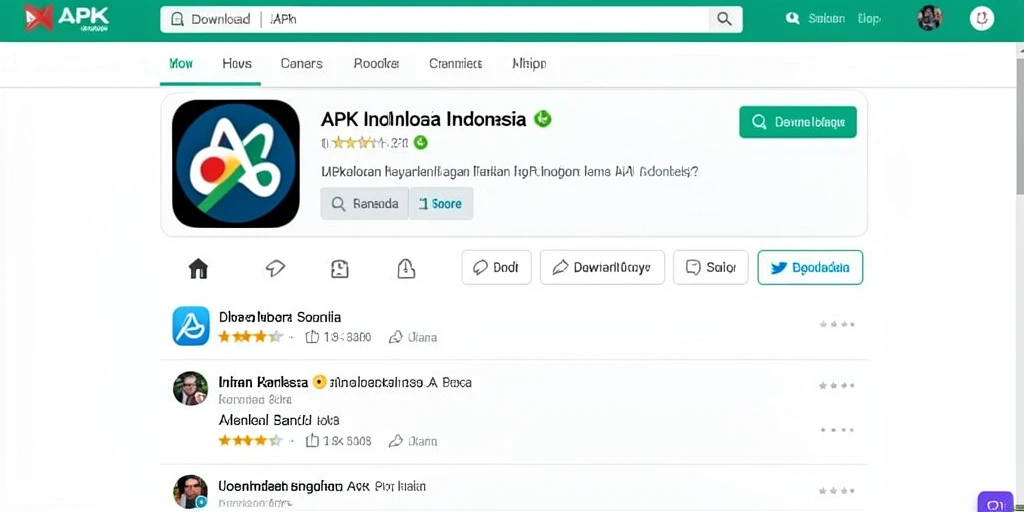
Task: Open the blue app icon for Dlosen lubora Soonlia
Action: [x=191, y=326]
